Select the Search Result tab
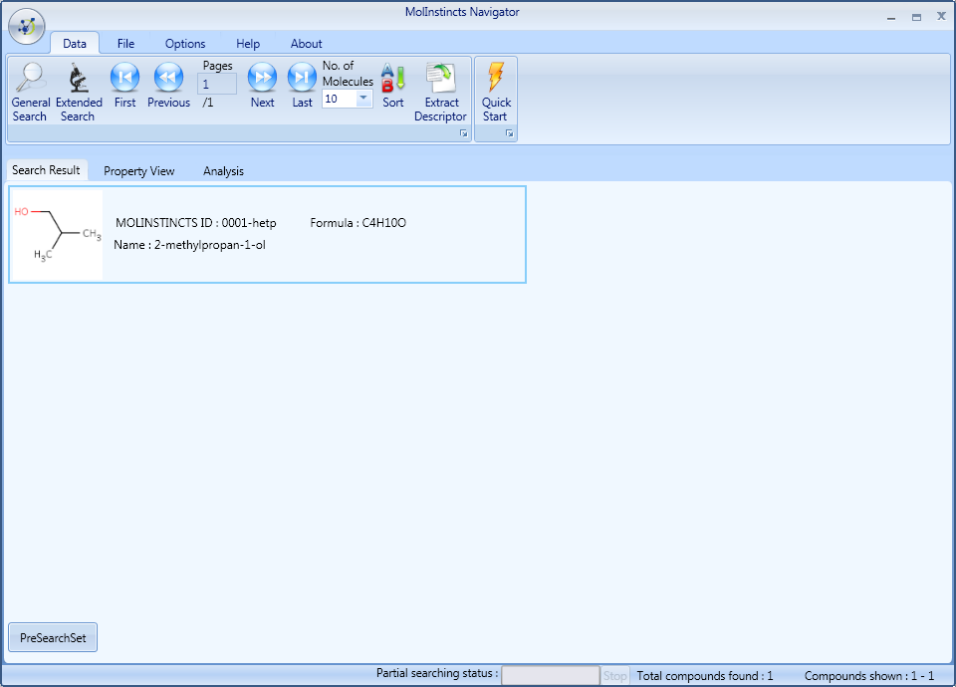 (46, 170)
